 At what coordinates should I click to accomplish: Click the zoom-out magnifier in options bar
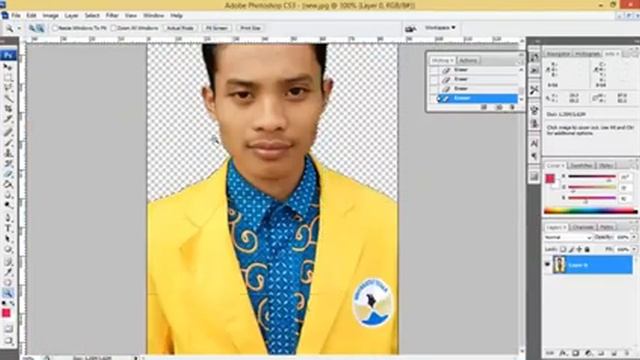(40, 28)
